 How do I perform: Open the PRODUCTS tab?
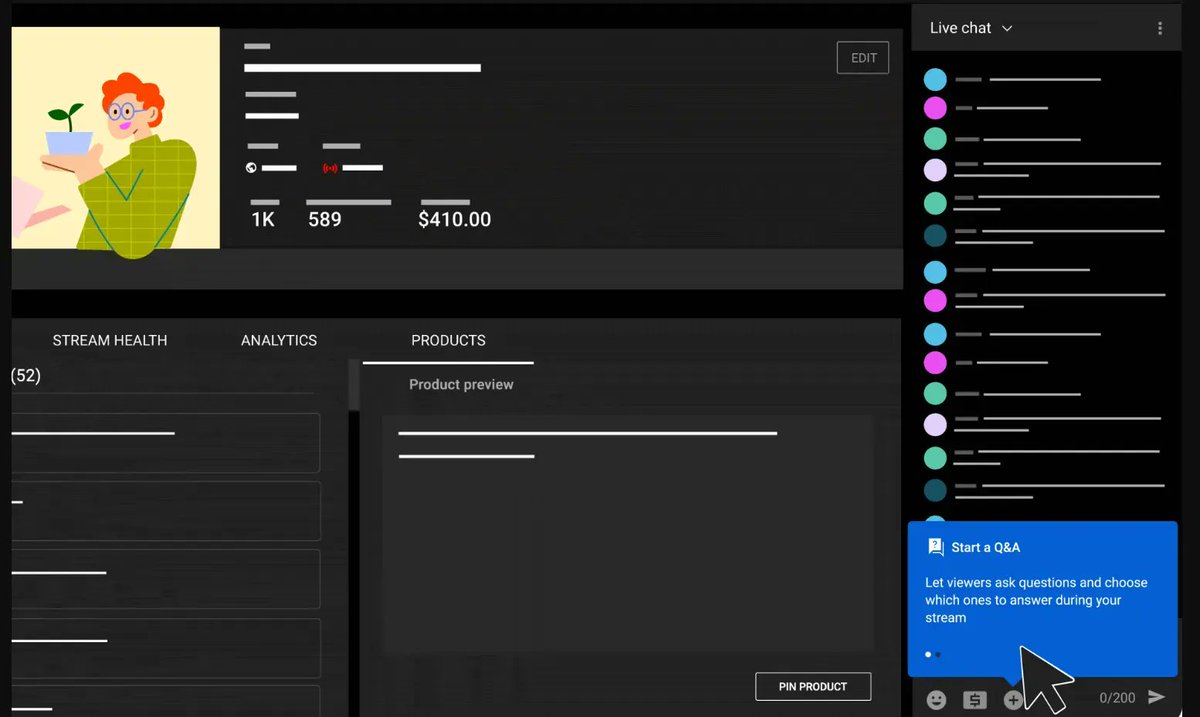pyautogui.click(x=448, y=340)
